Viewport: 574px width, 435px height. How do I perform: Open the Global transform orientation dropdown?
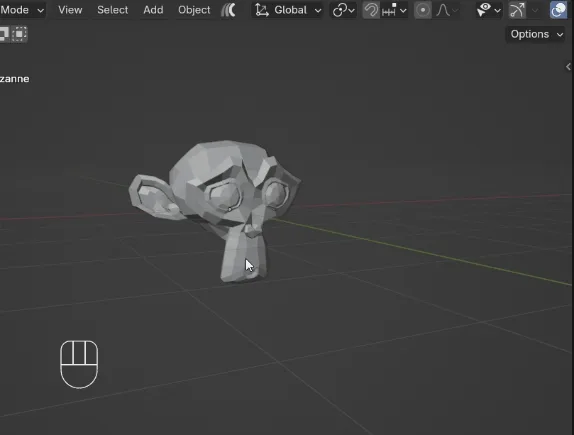click(x=288, y=10)
